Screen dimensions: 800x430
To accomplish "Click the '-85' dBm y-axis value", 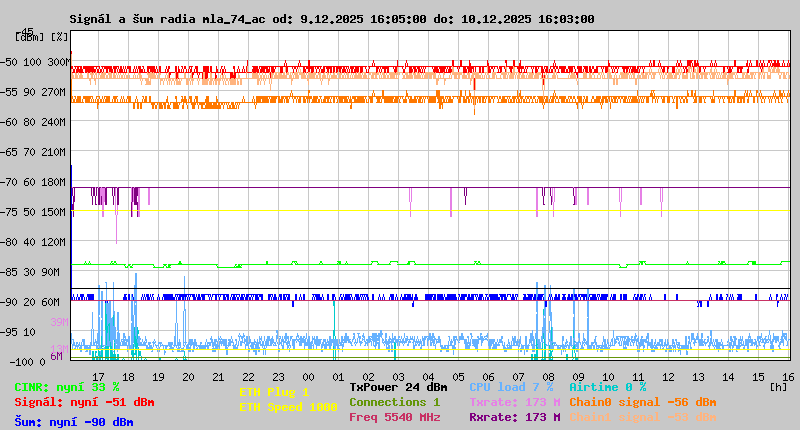I will click(8, 272).
